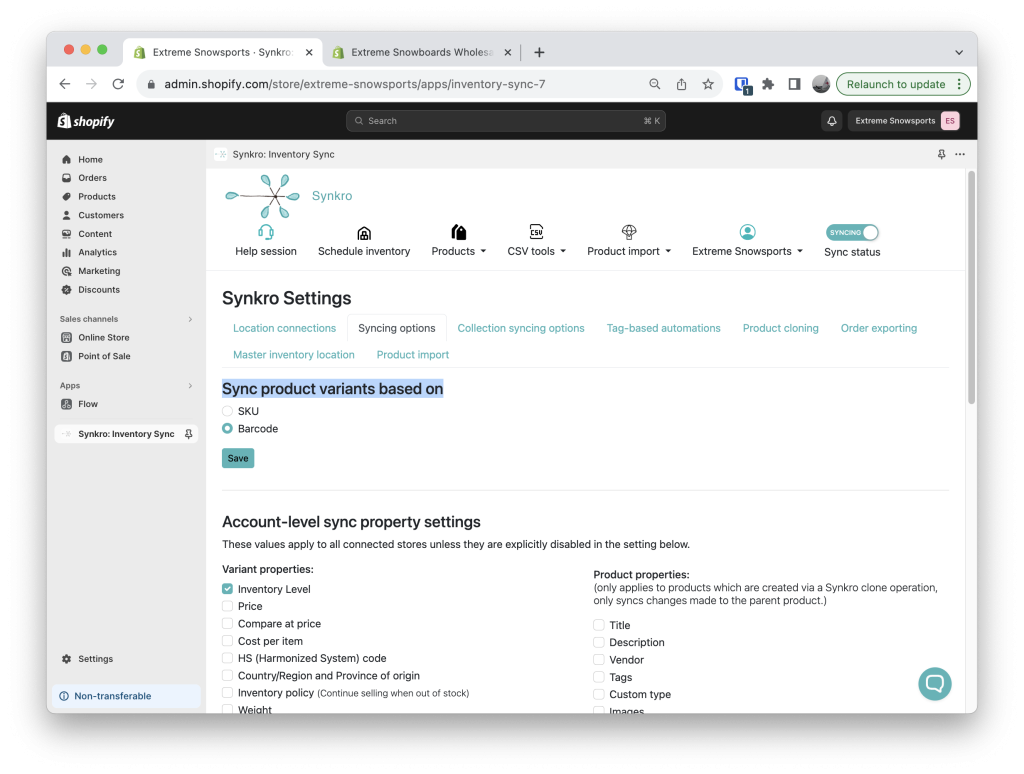Open the live chat bubble widget

(x=935, y=683)
